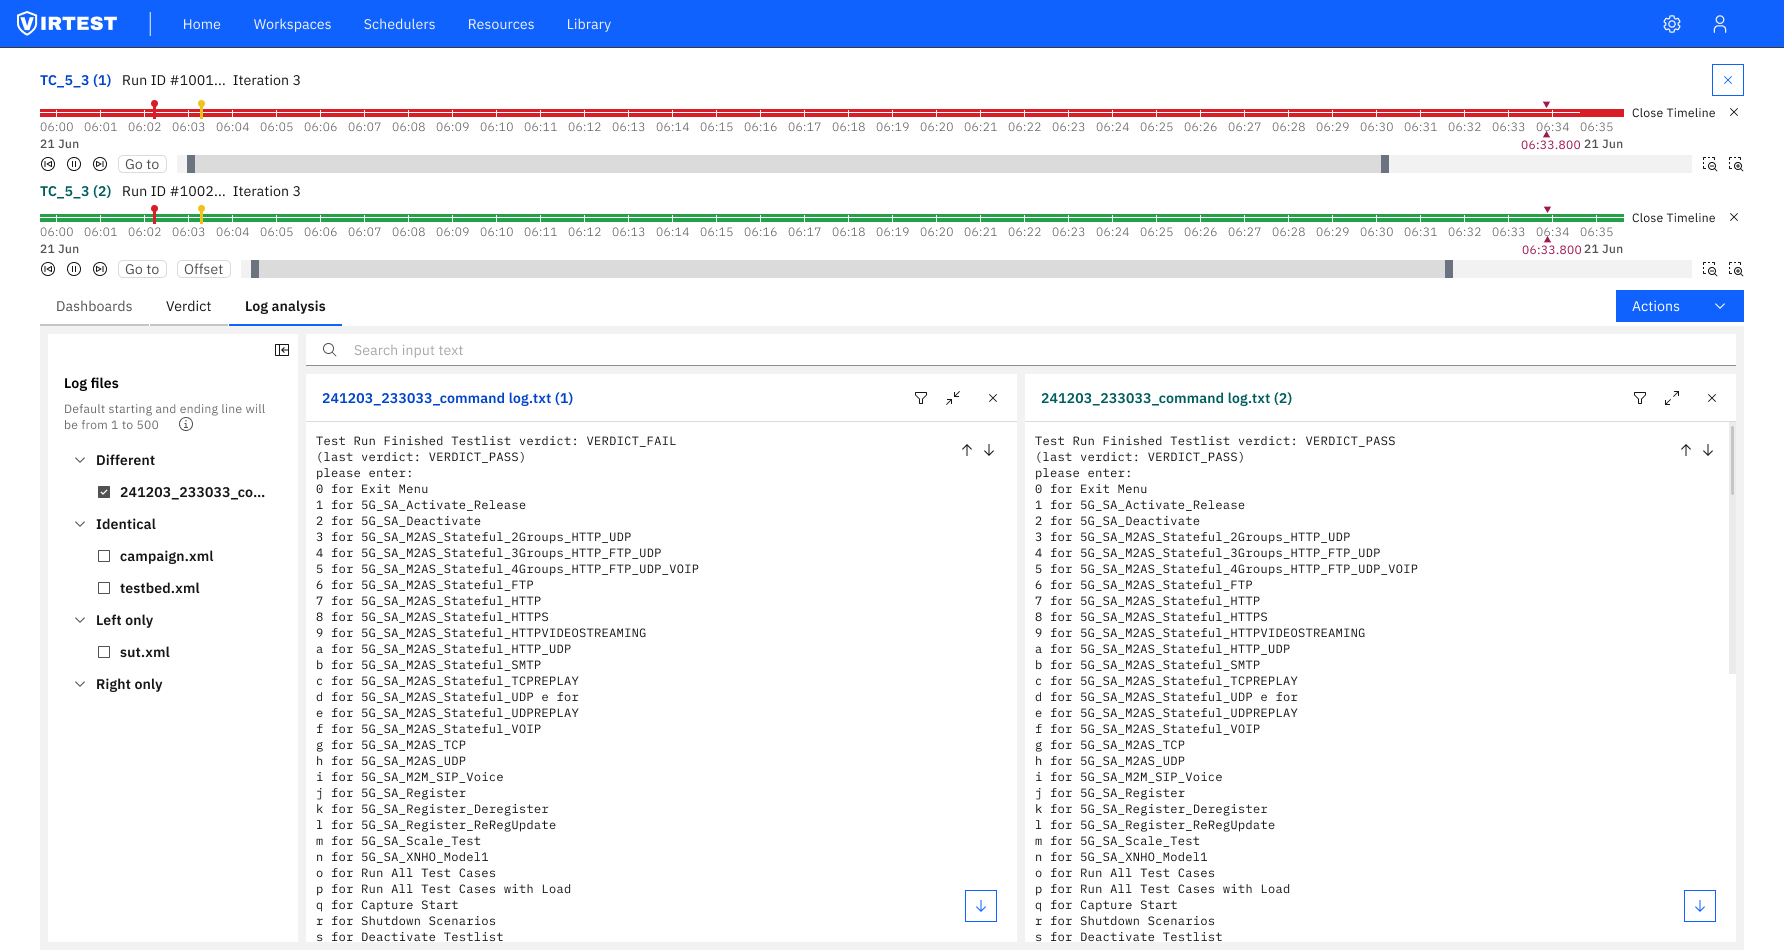Collapse the Identical file group
1784x950 pixels.
point(80,524)
